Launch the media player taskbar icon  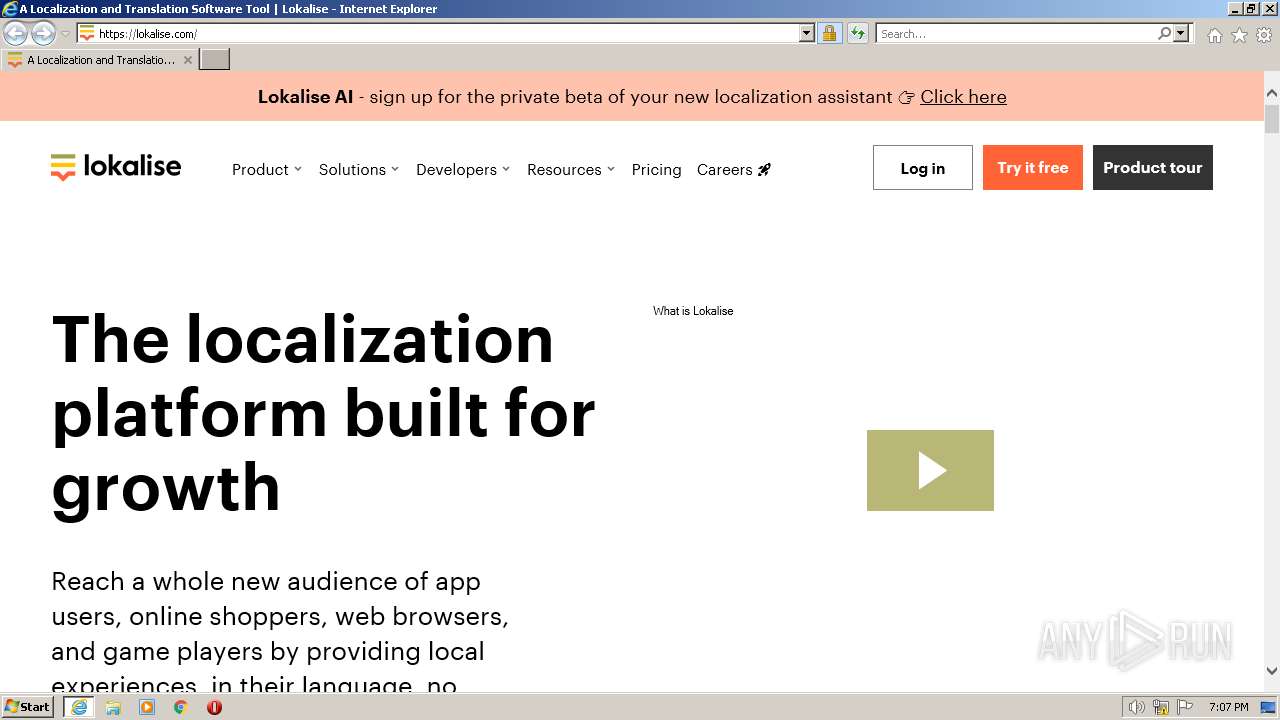point(147,707)
